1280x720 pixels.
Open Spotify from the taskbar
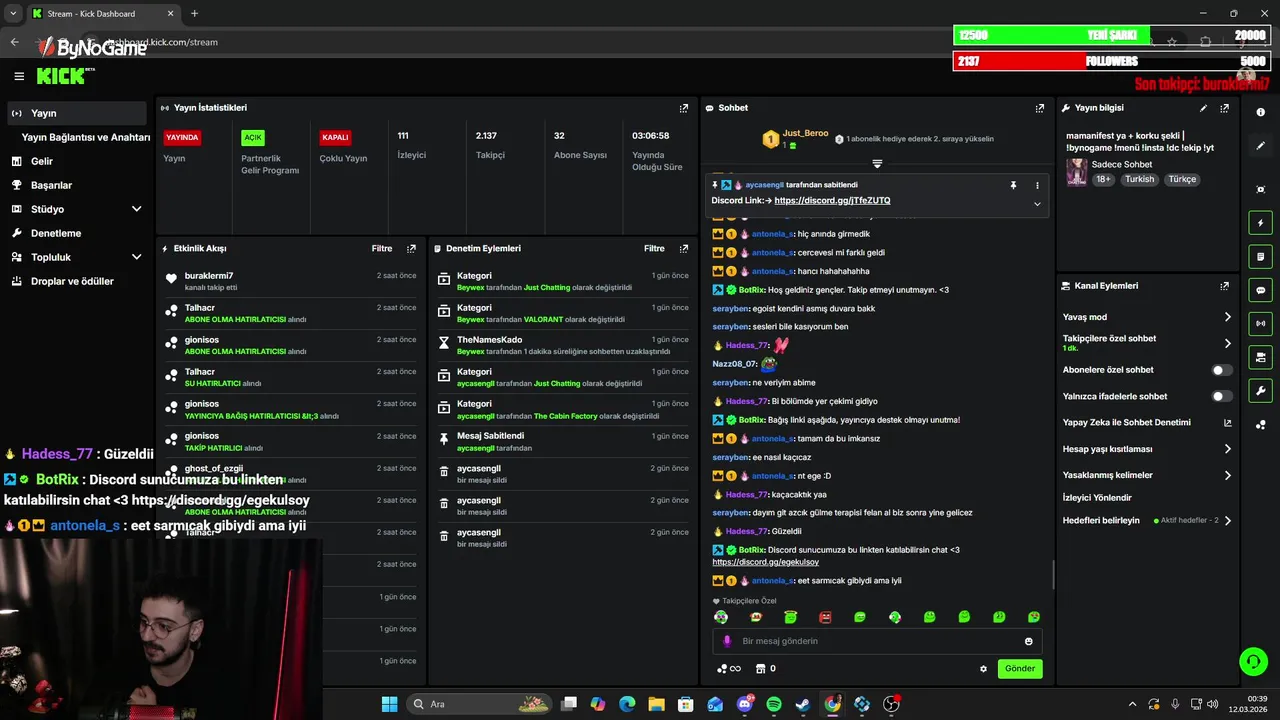coord(774,704)
